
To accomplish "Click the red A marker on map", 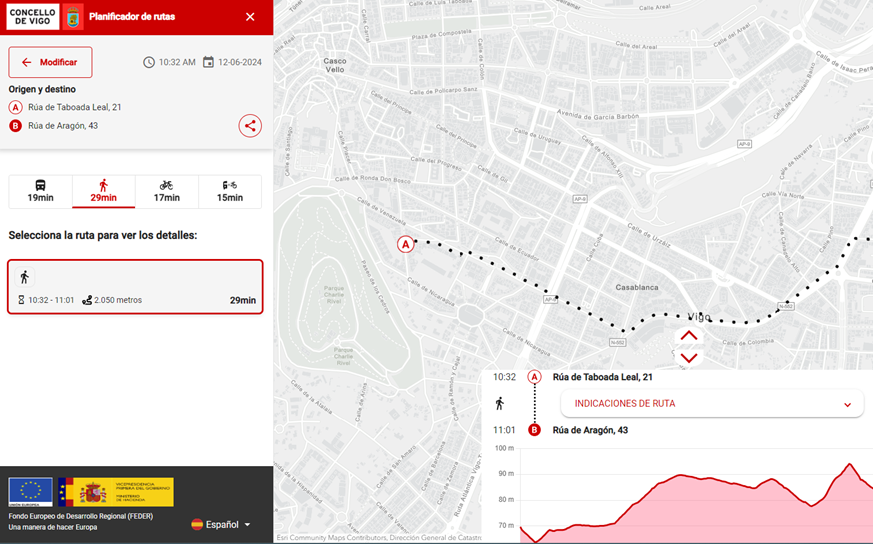I will click(x=405, y=244).
